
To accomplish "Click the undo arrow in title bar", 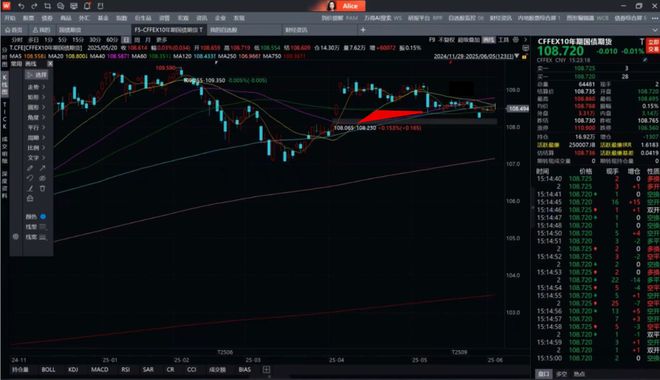I will click(x=21, y=6).
